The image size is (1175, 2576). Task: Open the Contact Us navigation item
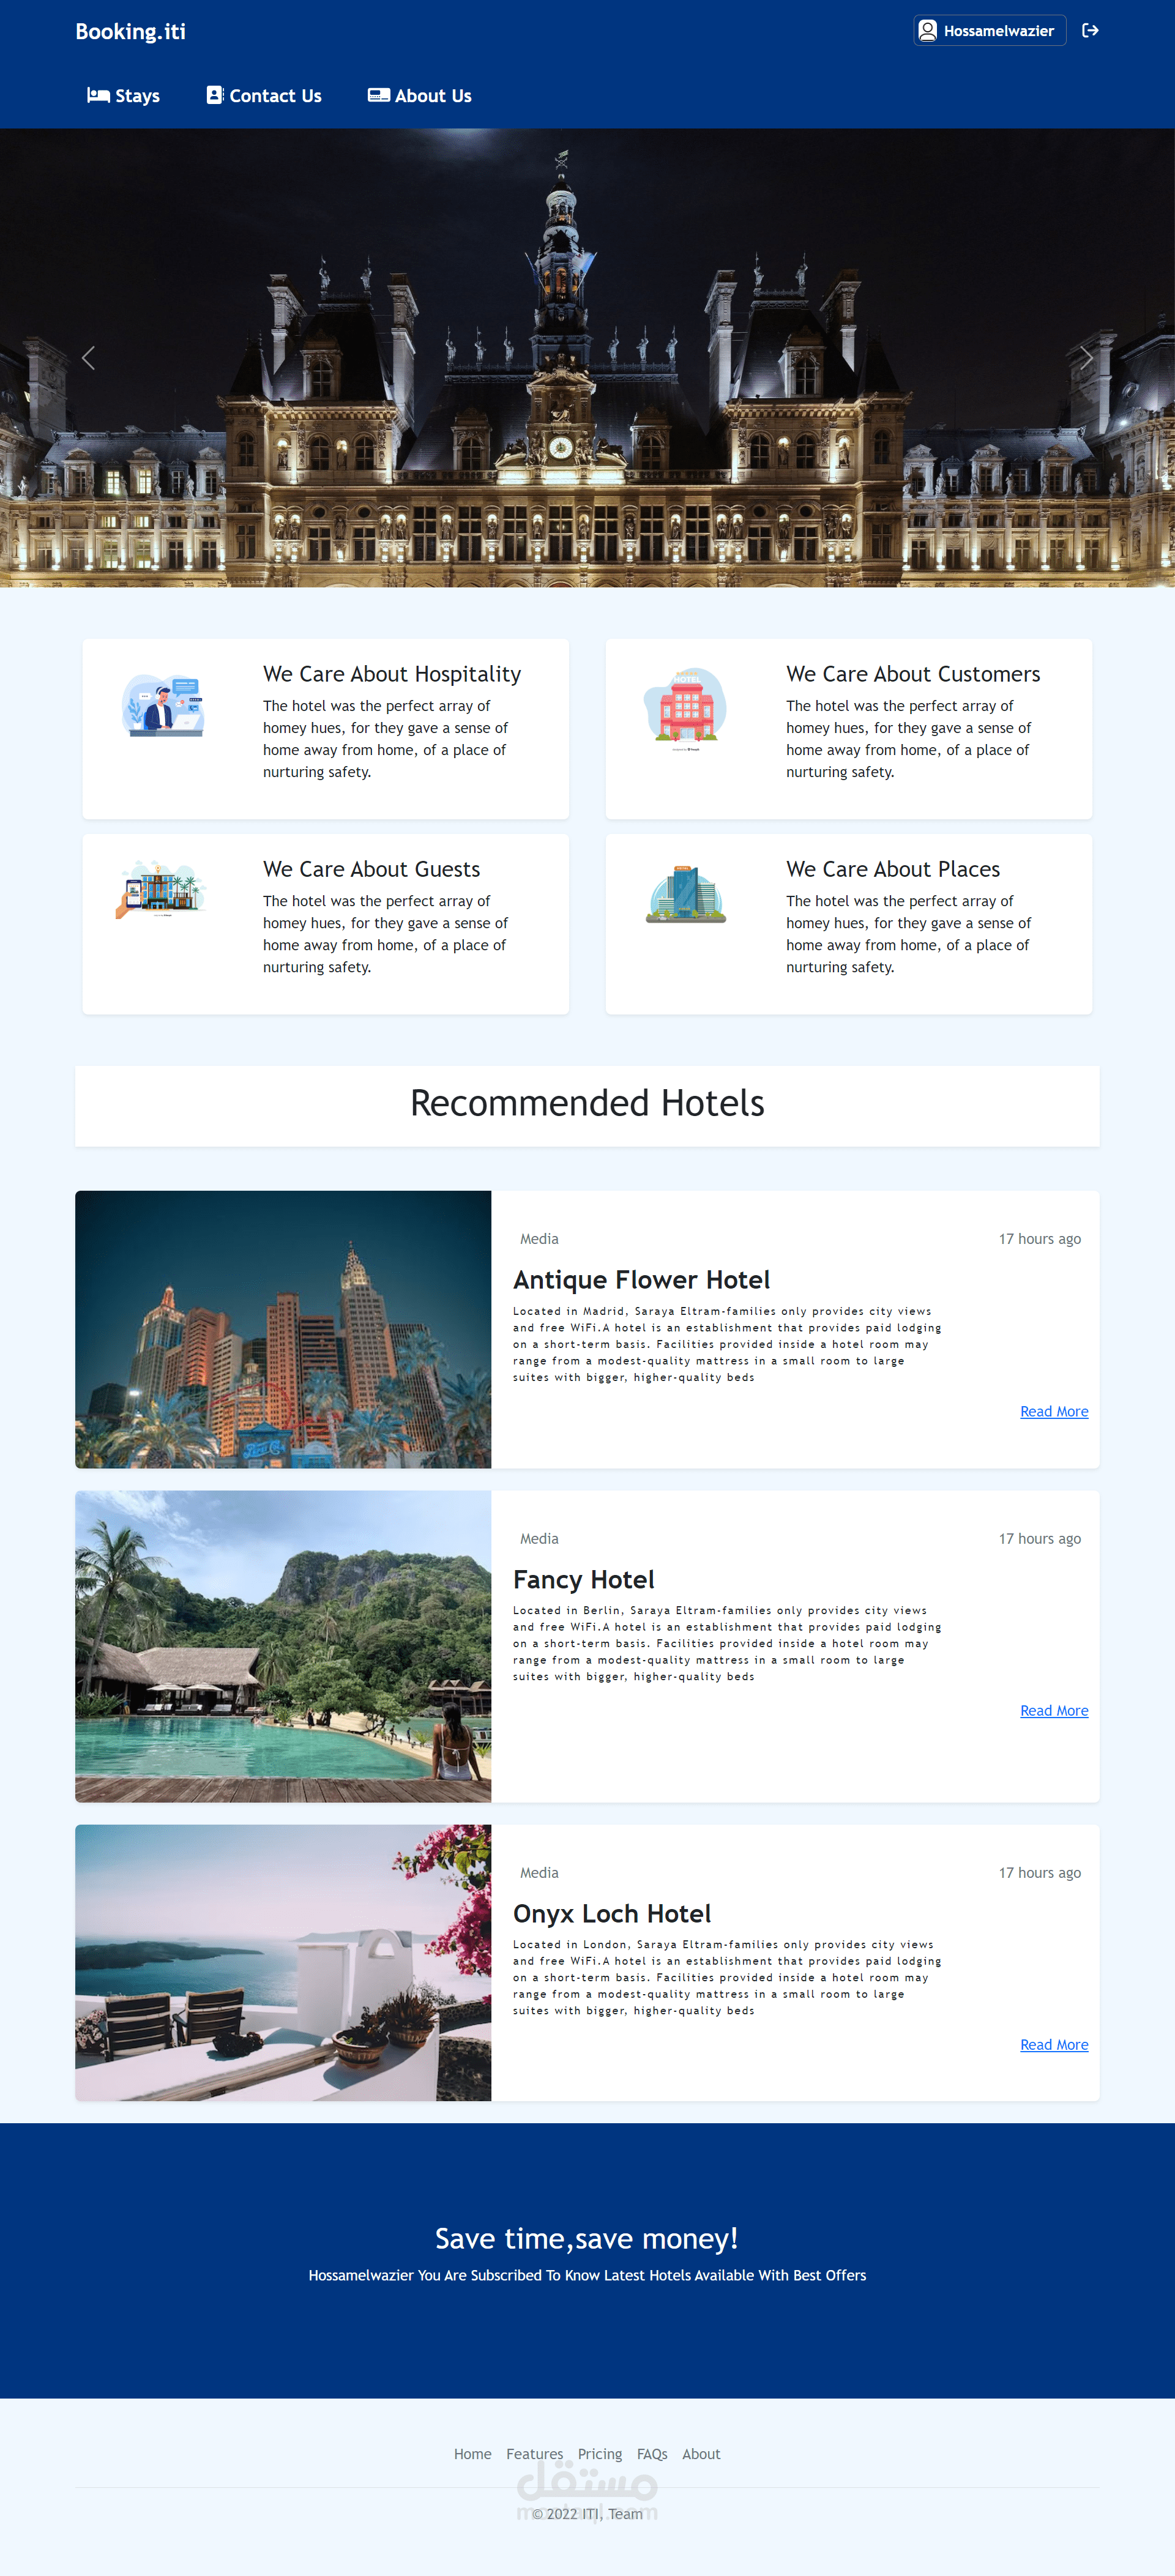tap(264, 96)
